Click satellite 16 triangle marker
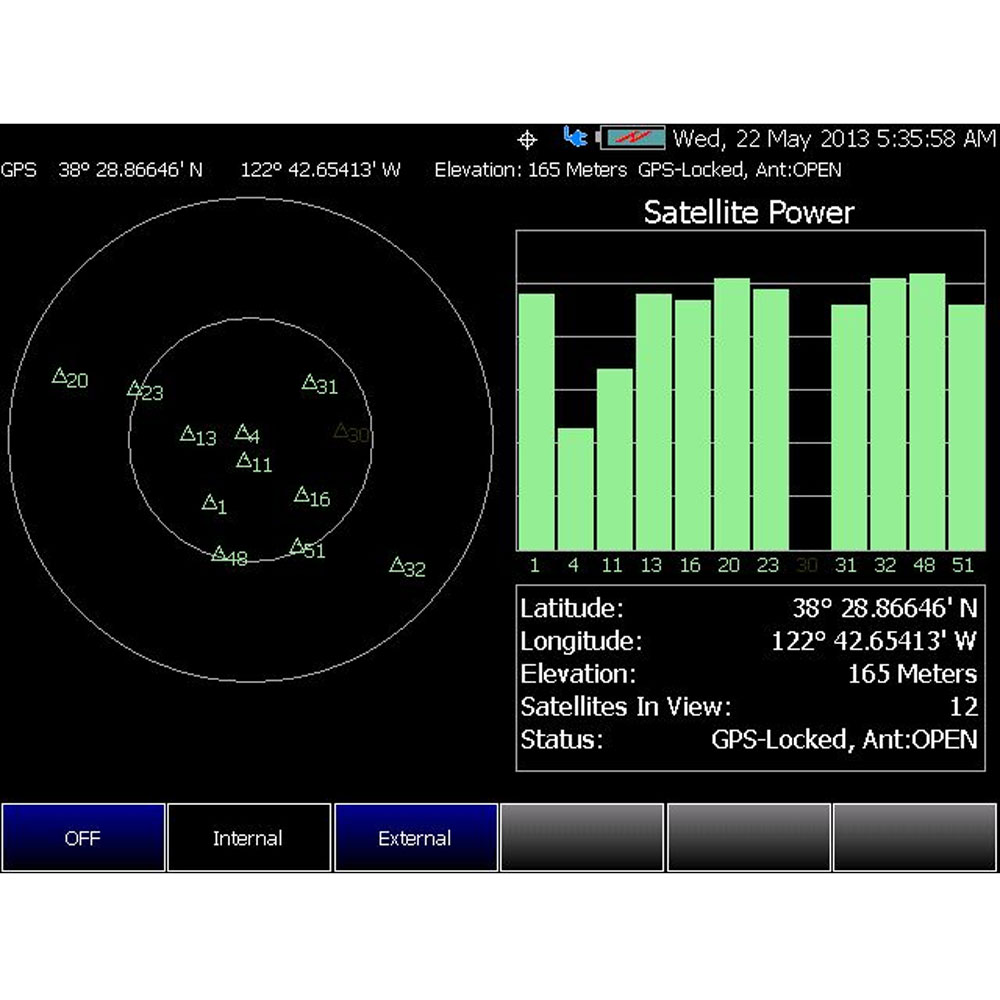 [302, 494]
